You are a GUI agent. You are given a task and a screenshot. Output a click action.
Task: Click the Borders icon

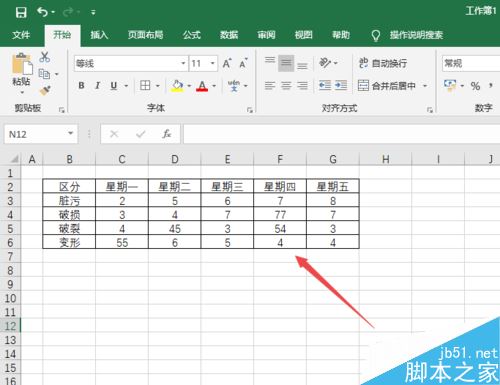(145, 86)
